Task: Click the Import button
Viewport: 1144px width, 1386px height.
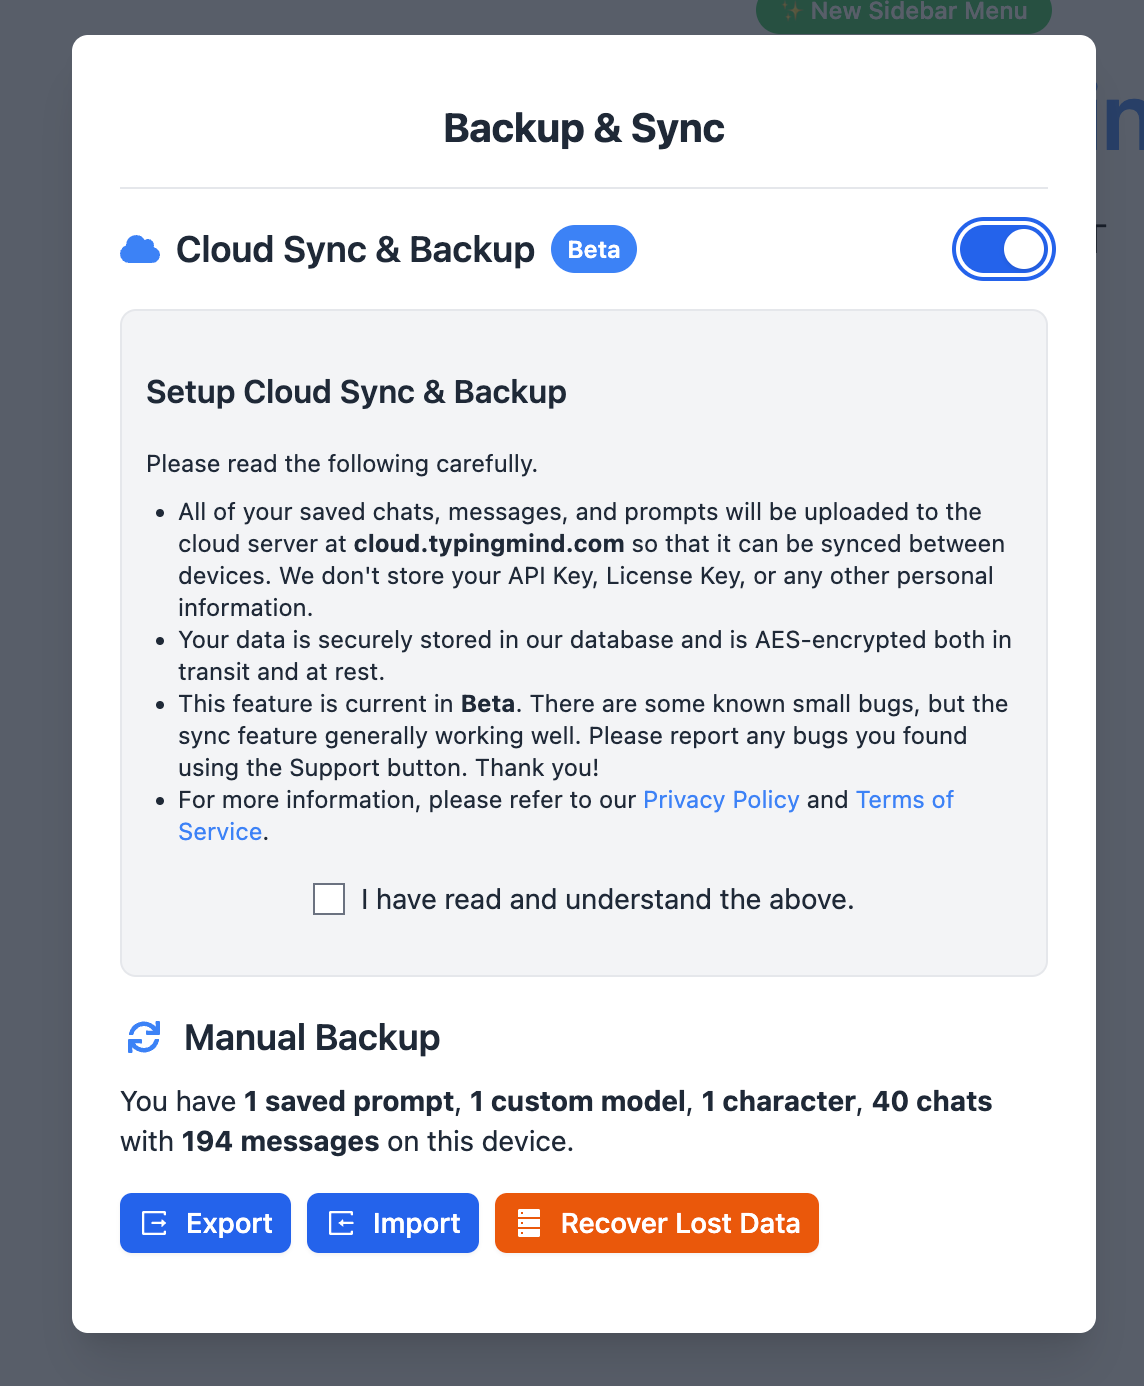Action: tap(393, 1223)
